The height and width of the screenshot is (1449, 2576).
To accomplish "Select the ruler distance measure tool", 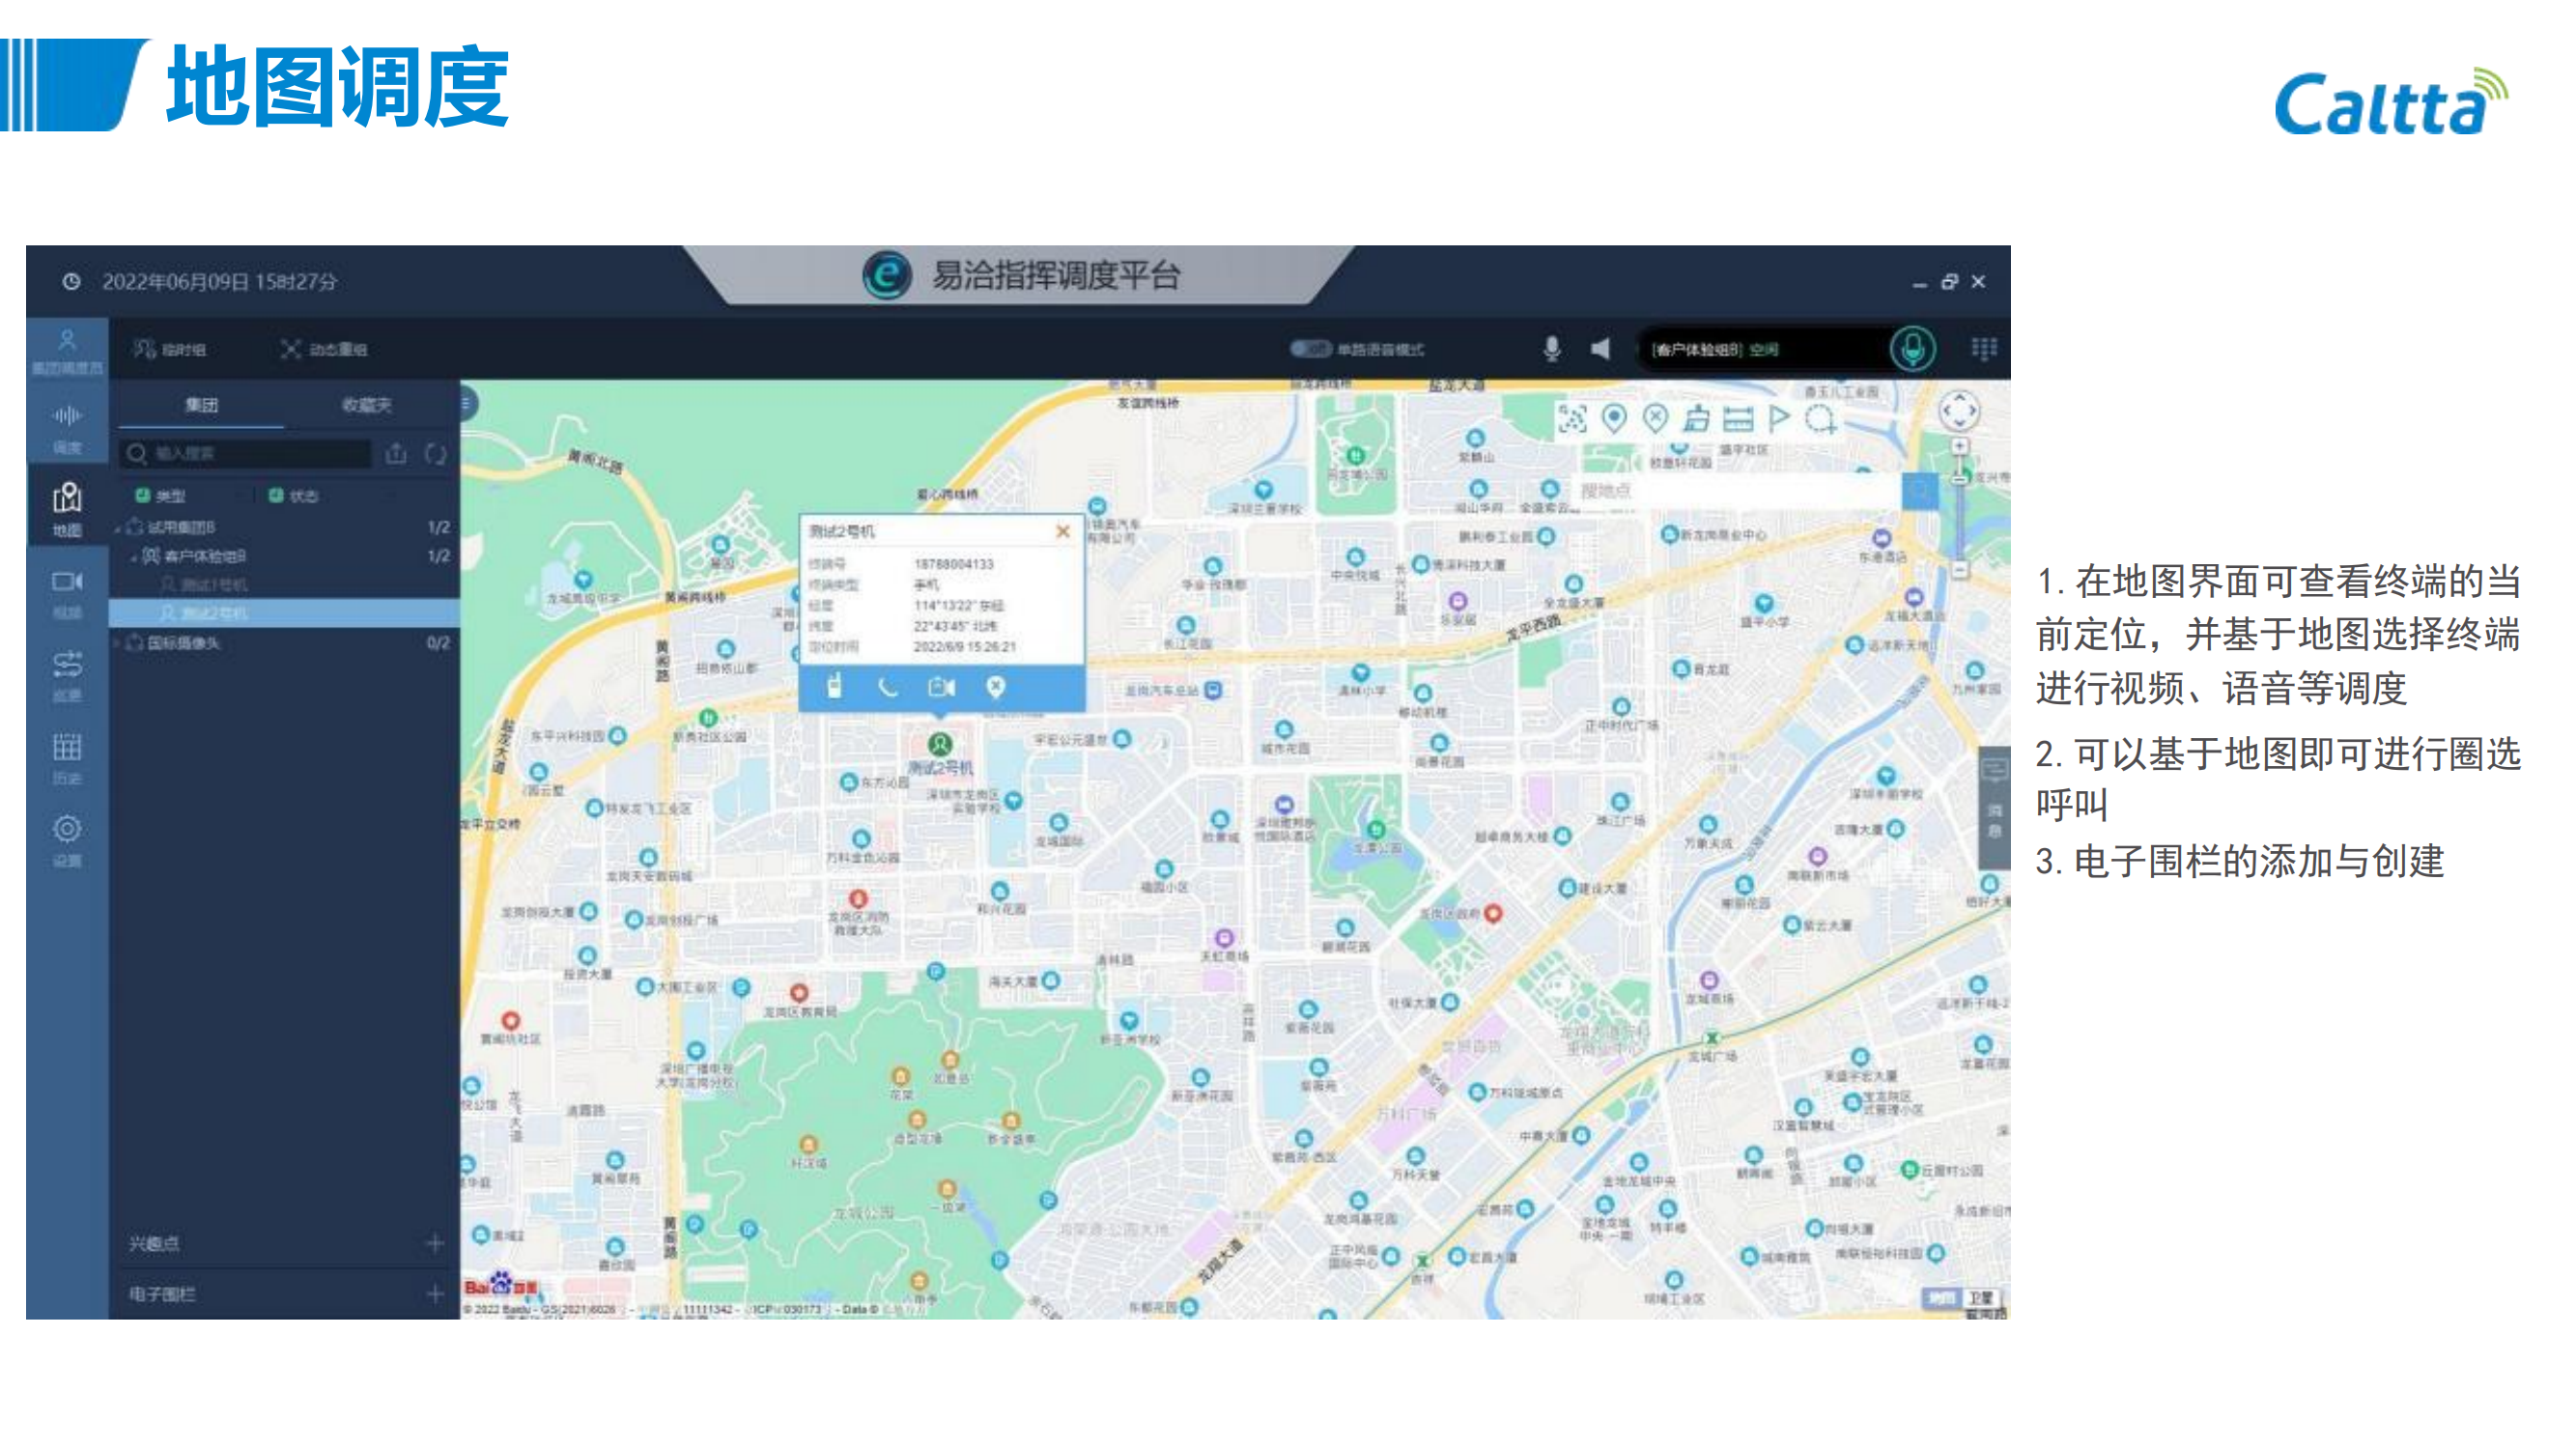I will pyautogui.click(x=1738, y=420).
